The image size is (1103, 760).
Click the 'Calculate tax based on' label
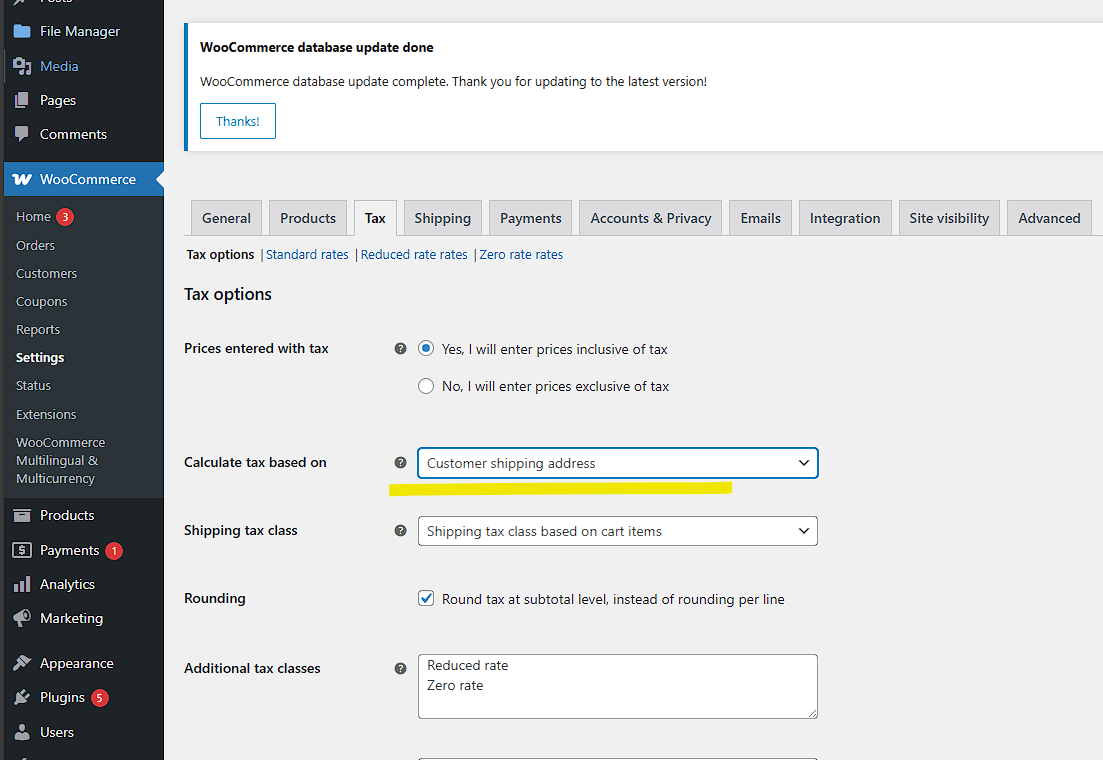(255, 462)
